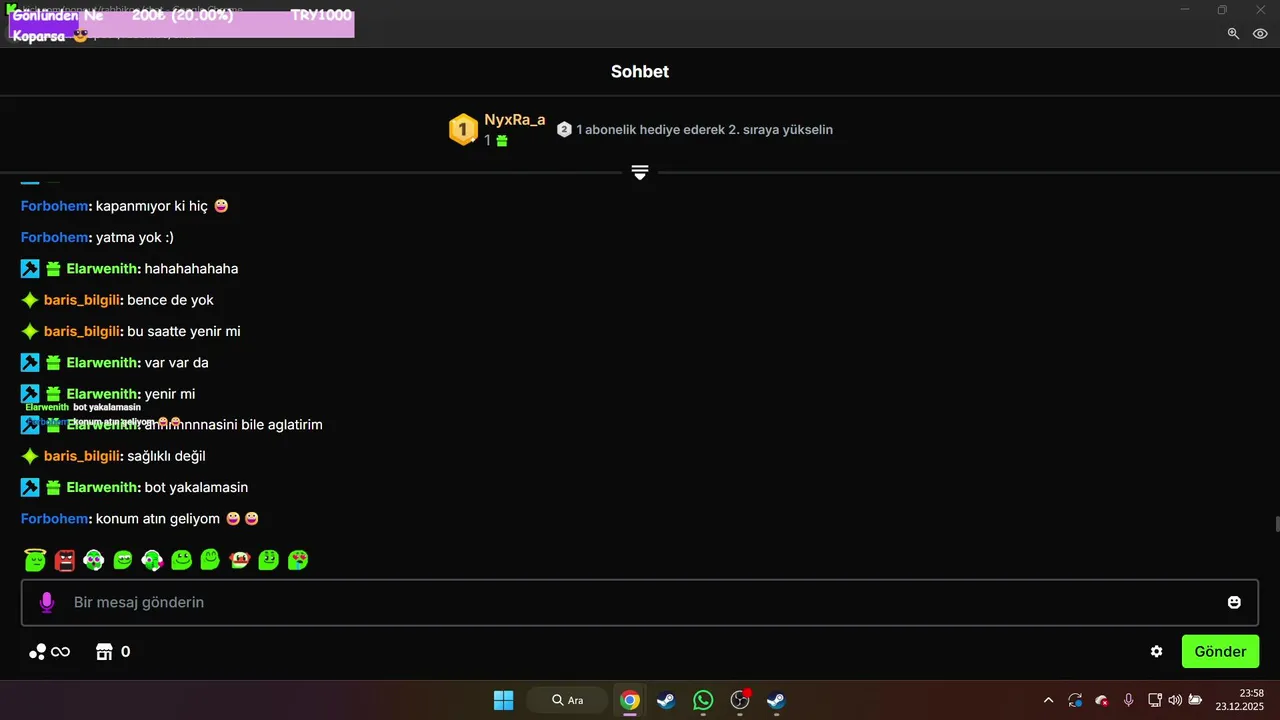Click Forbohem on kapanmıyor ki hiç message
Screen dimensions: 1280x720
tap(55, 206)
